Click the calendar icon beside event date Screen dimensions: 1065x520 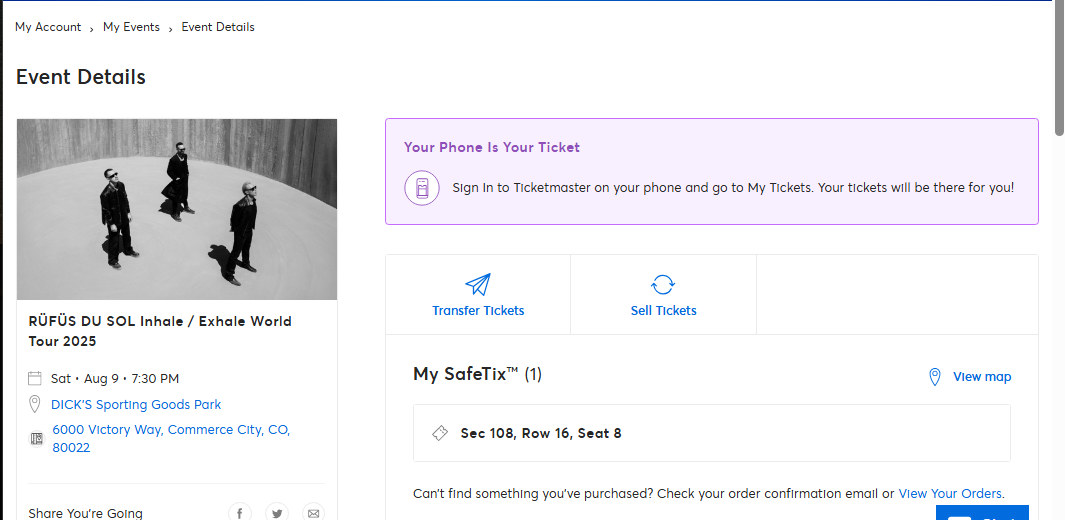tap(35, 378)
